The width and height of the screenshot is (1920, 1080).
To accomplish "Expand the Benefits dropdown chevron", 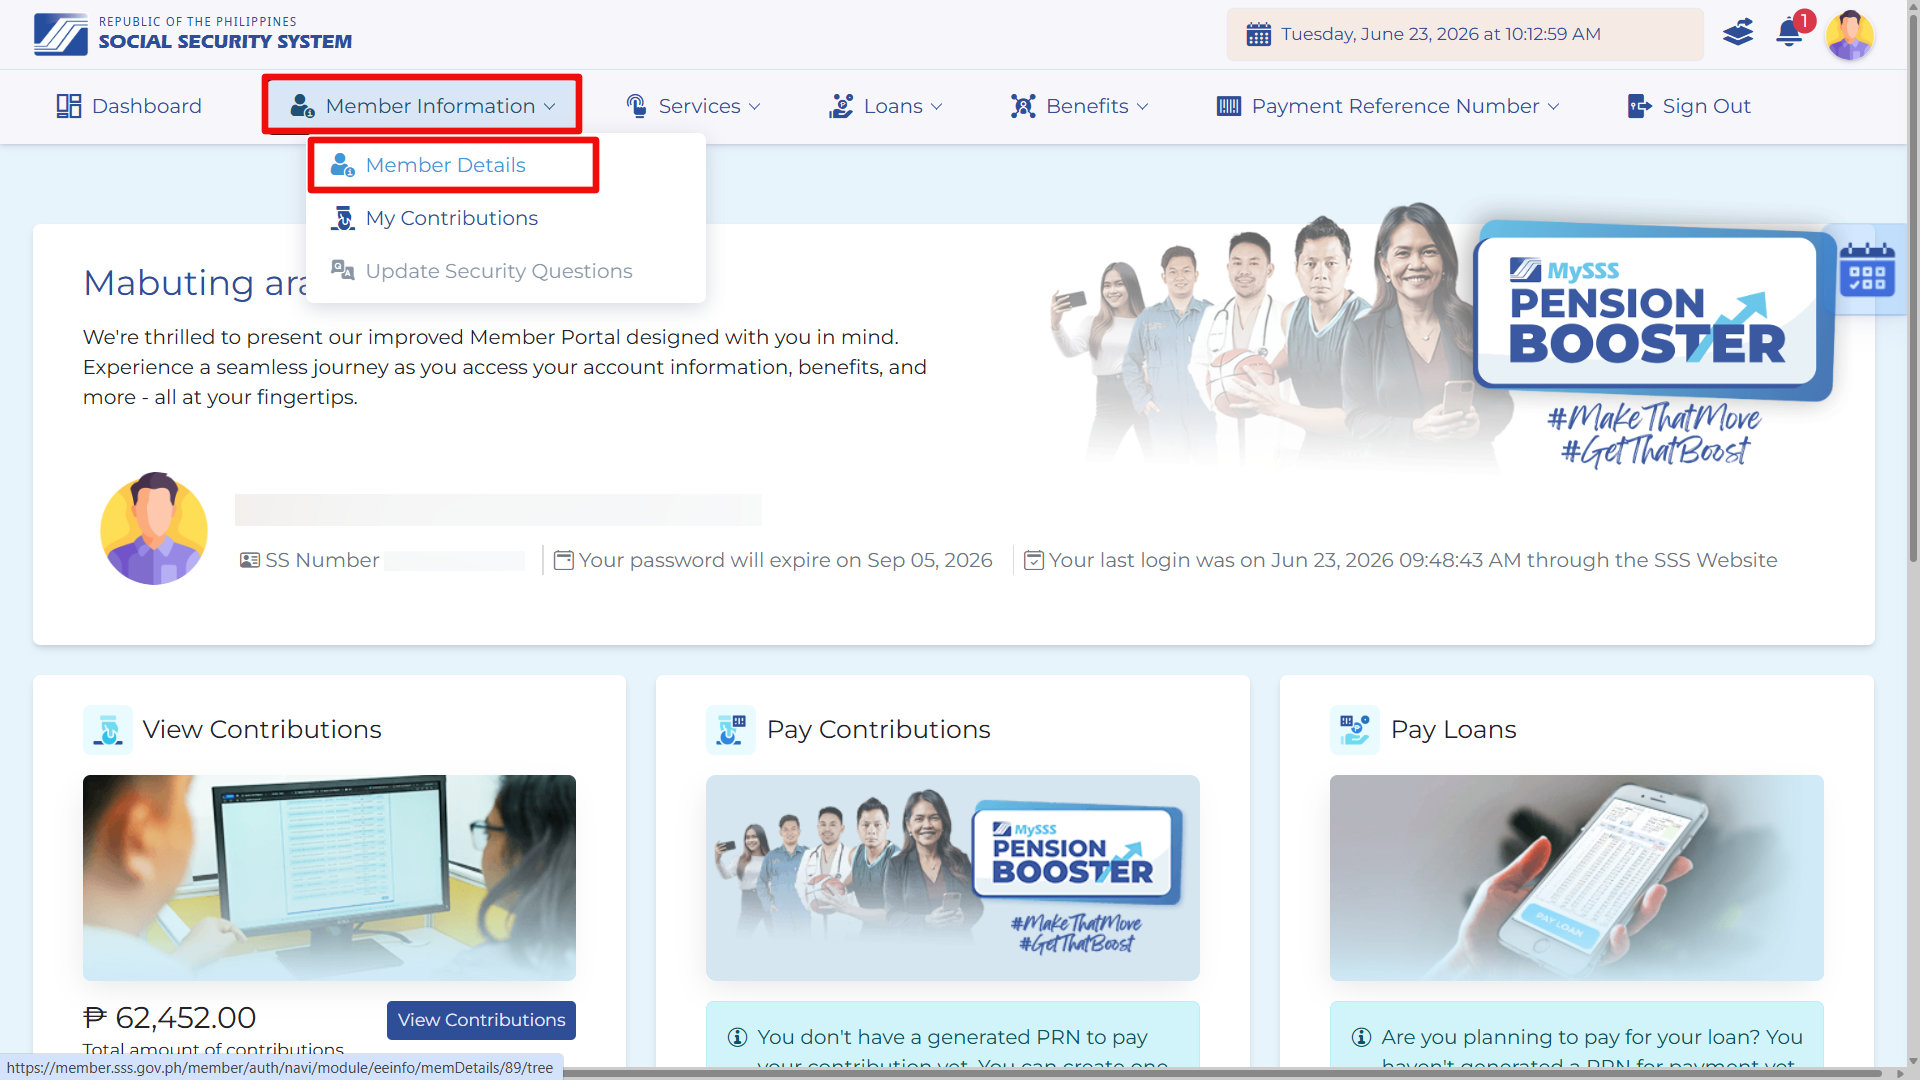I will pyautogui.click(x=1143, y=107).
